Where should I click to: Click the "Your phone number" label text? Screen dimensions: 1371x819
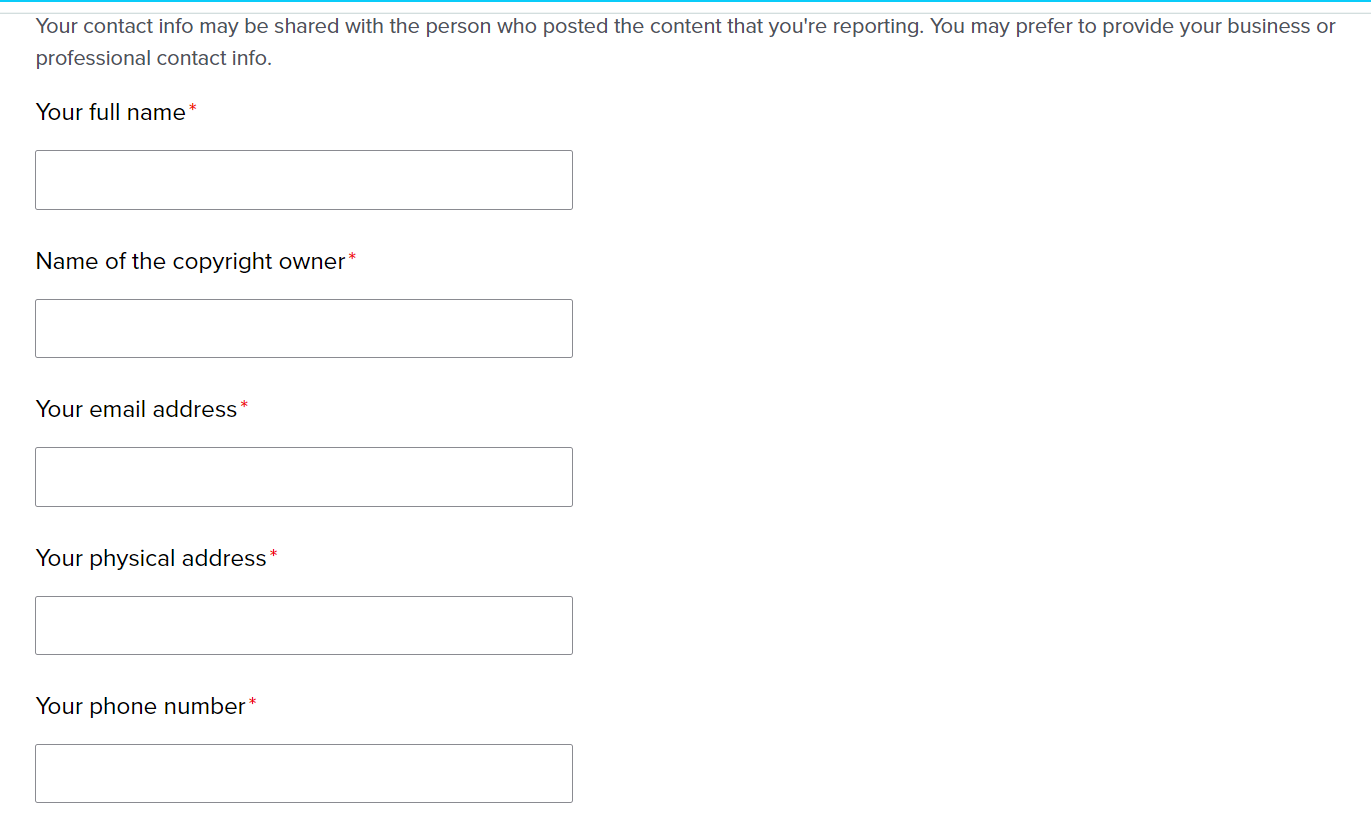pos(140,706)
